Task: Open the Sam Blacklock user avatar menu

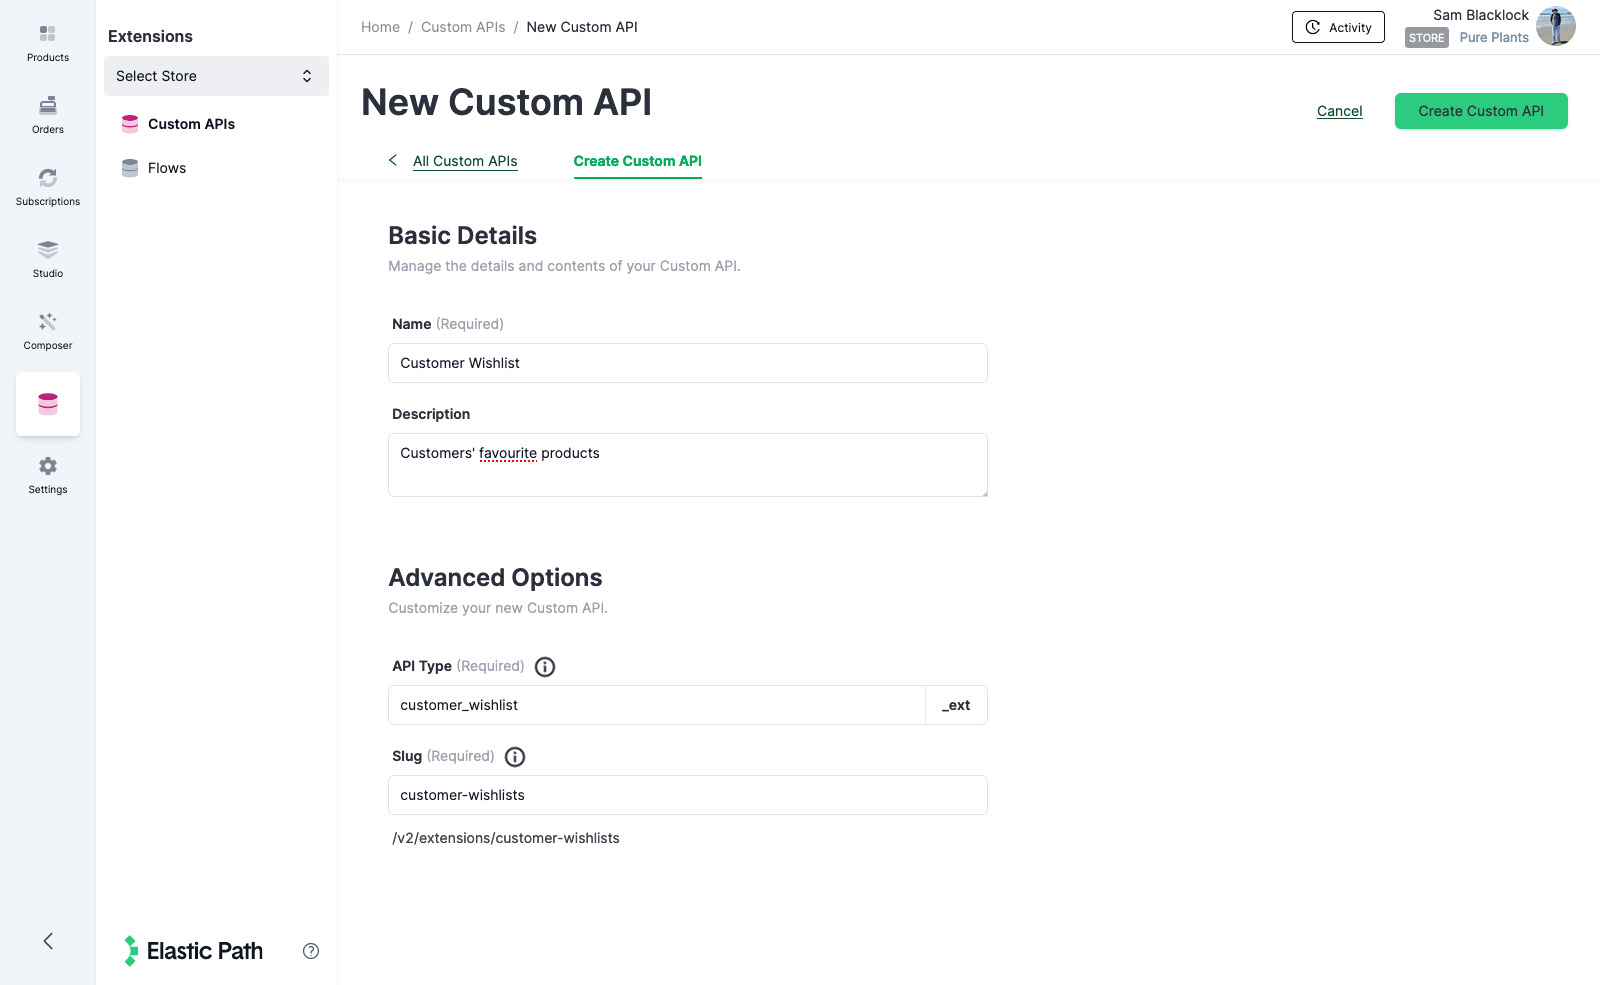Action: point(1555,27)
